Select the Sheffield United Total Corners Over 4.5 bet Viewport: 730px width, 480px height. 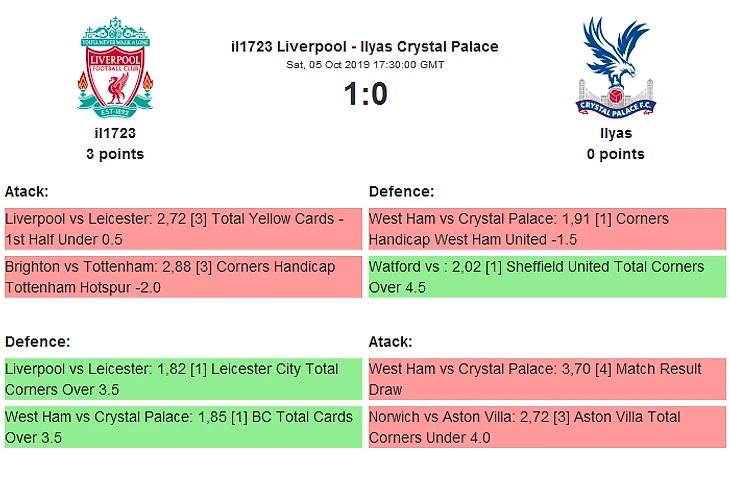click(546, 277)
